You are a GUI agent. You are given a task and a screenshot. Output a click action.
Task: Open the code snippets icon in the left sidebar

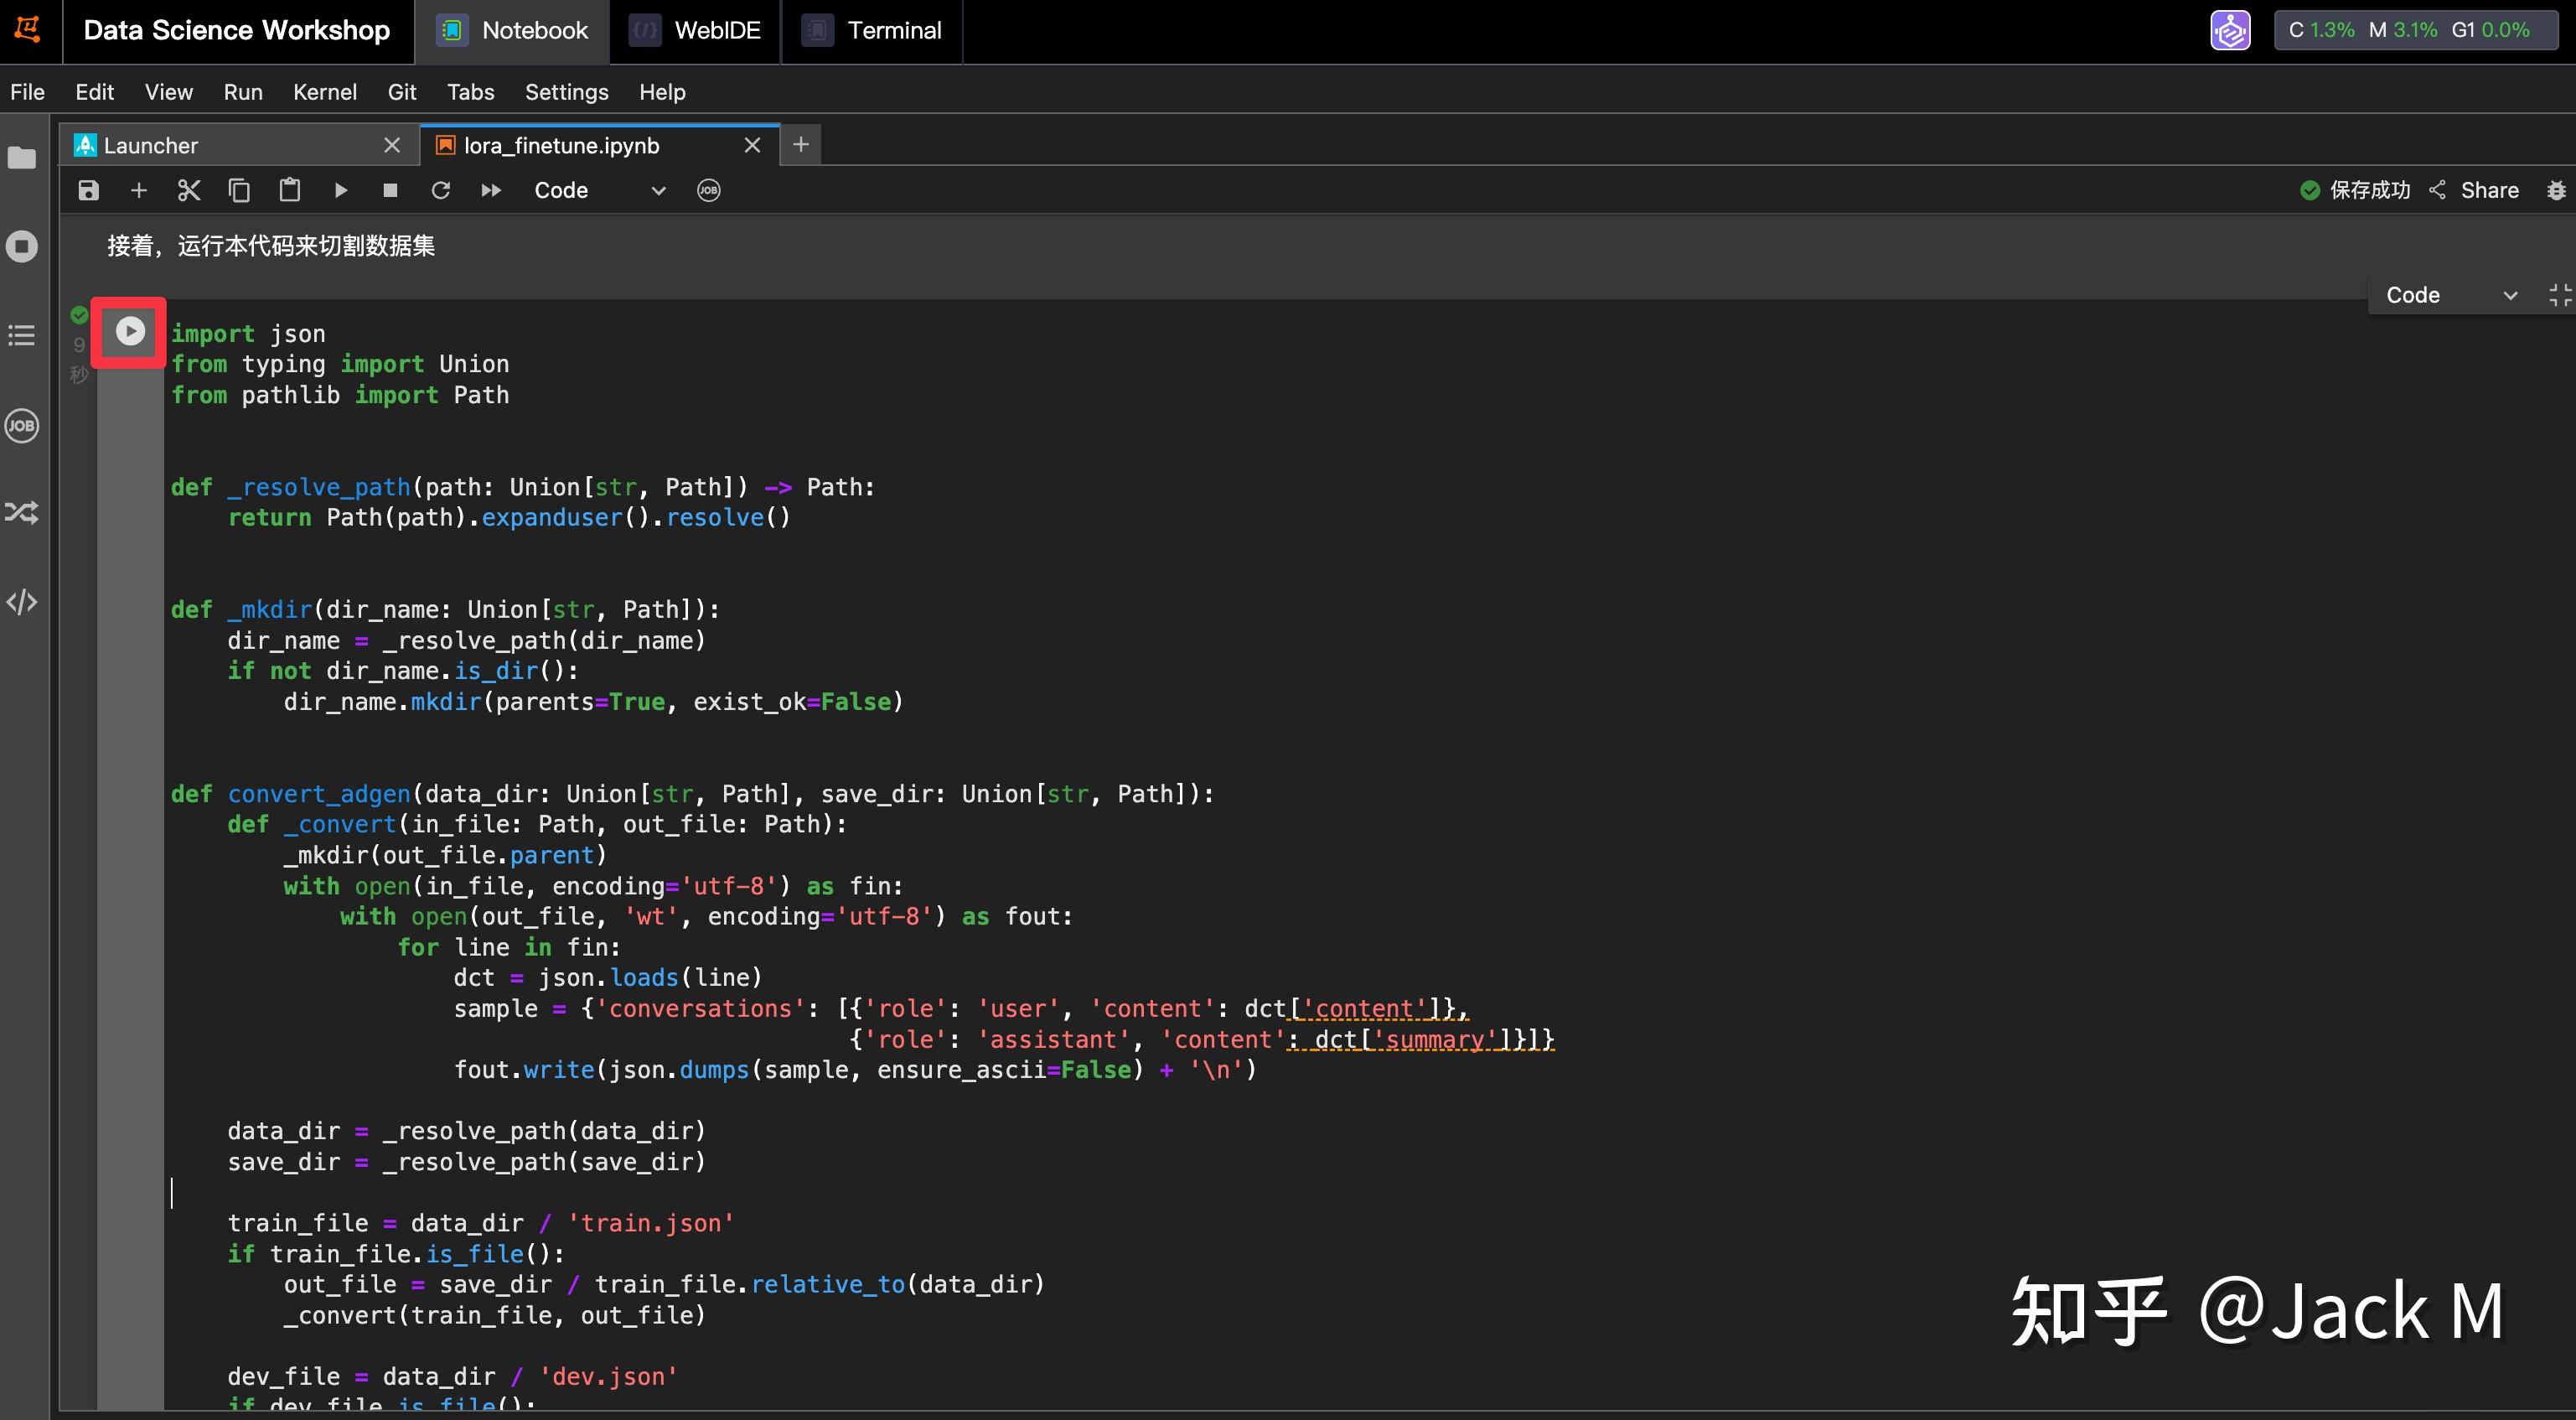[x=22, y=601]
